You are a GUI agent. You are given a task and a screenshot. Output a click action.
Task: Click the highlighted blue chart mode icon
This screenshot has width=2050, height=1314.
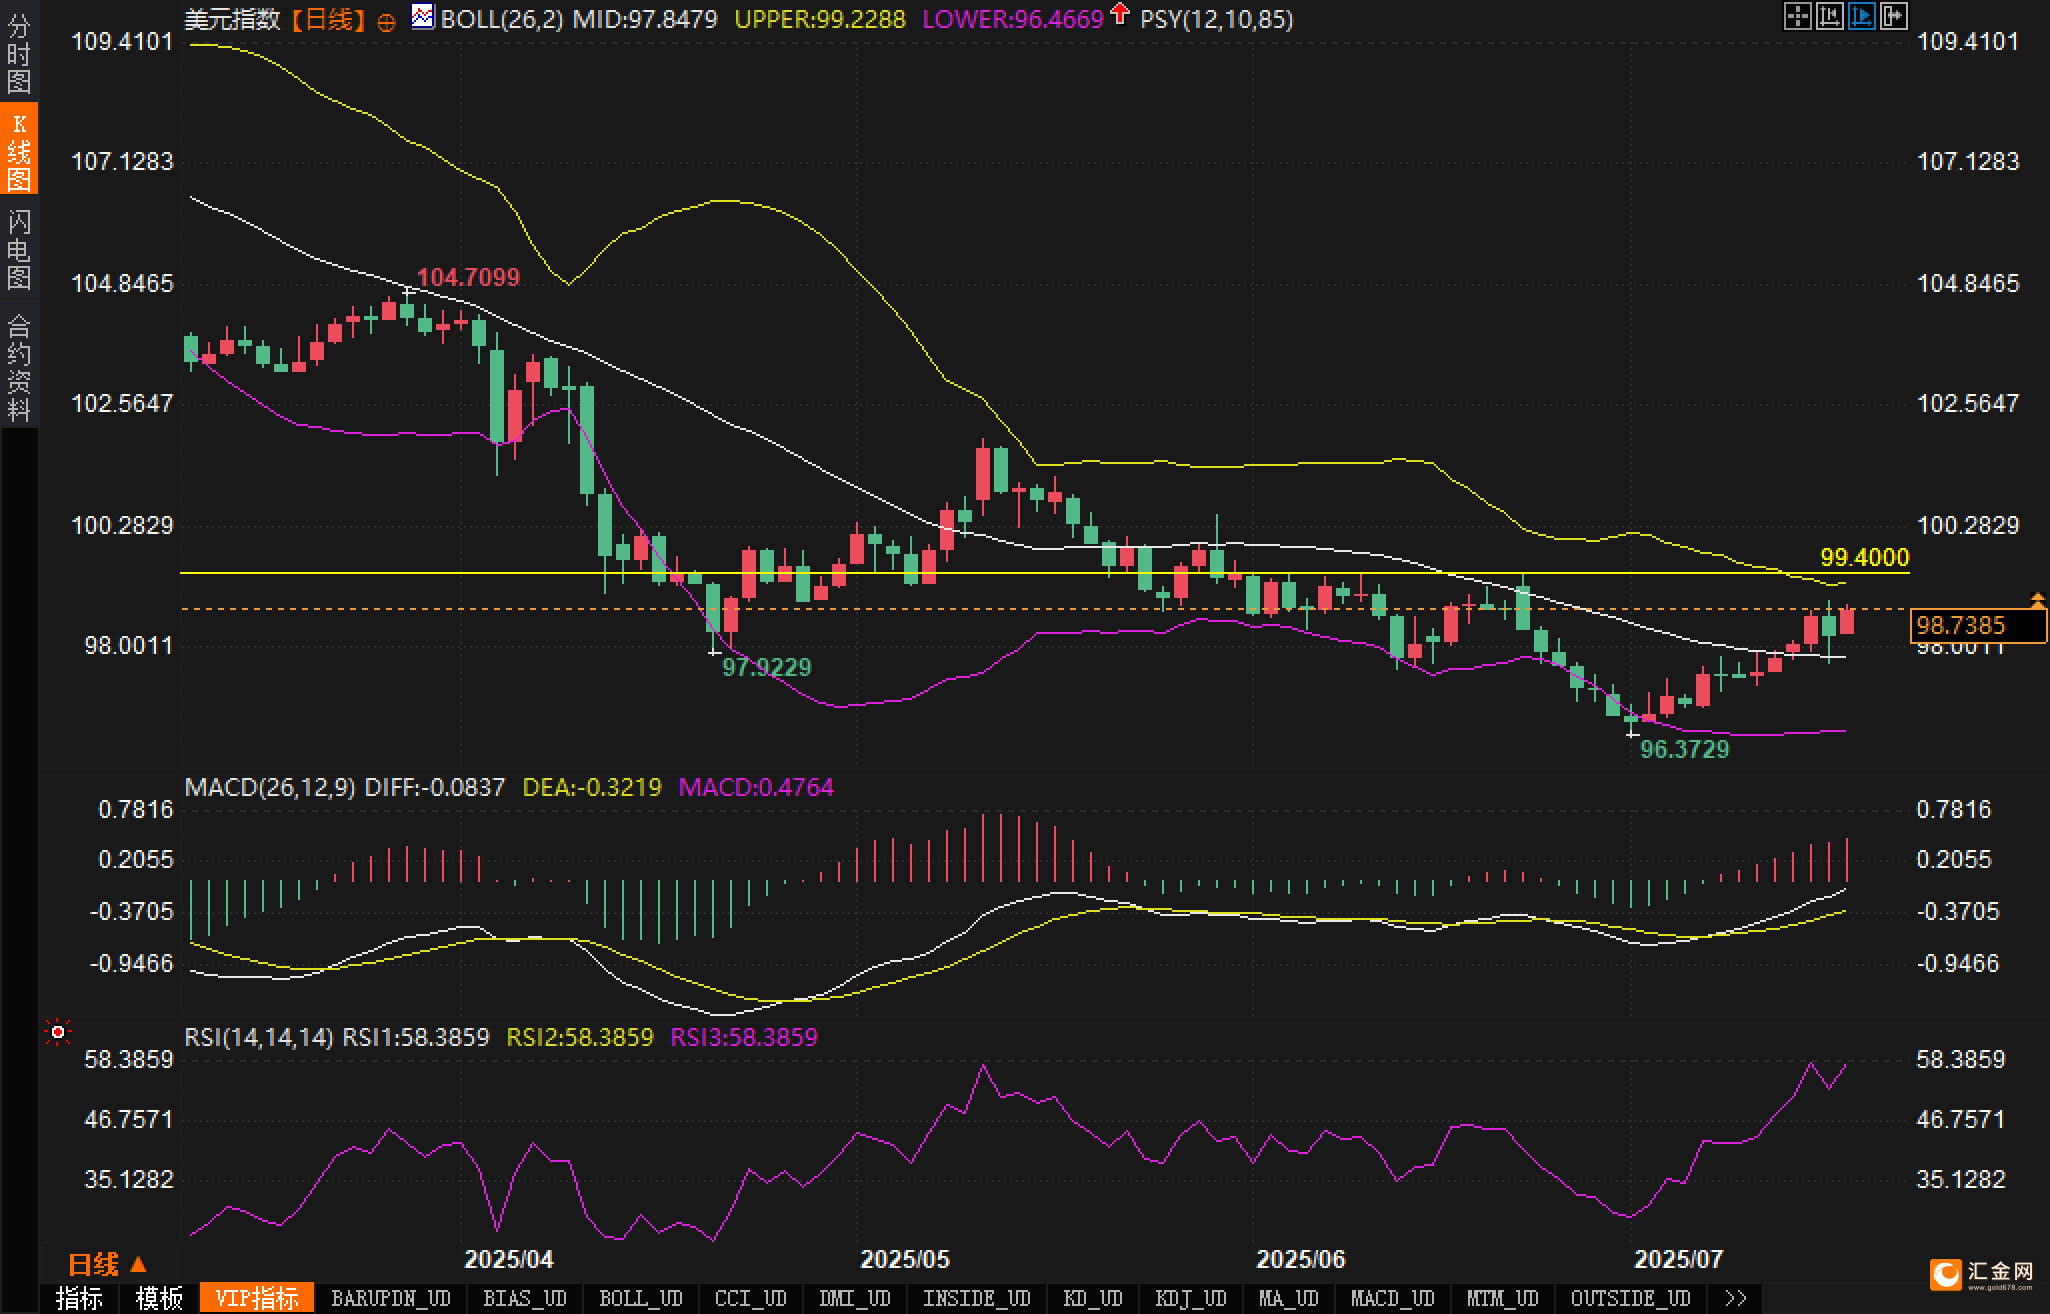(1861, 17)
